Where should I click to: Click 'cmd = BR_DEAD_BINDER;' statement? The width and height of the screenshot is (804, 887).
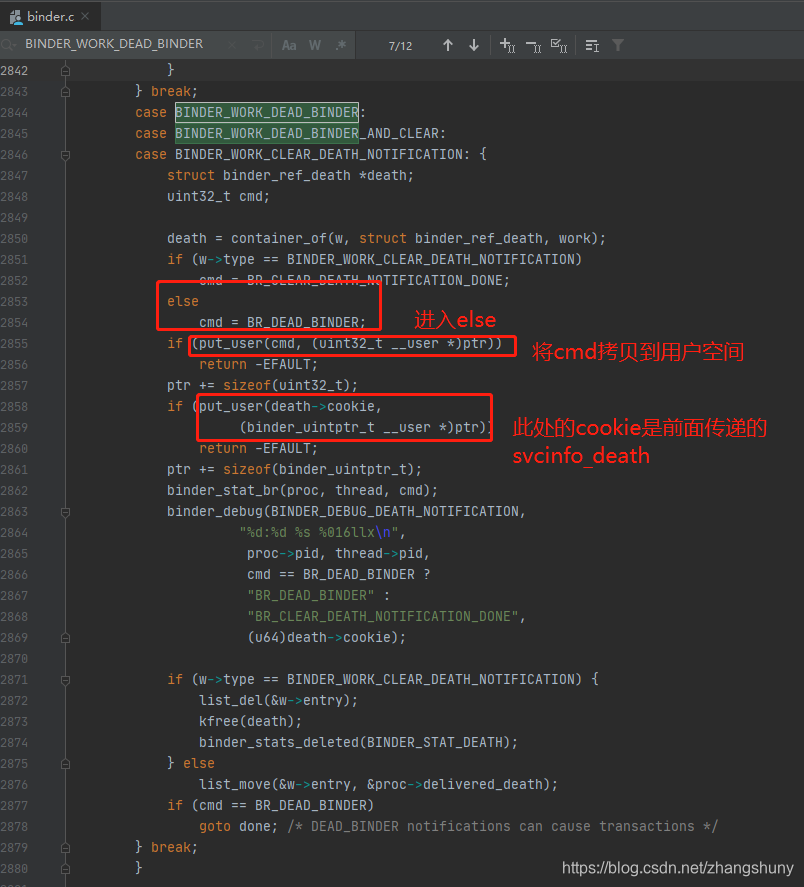[282, 322]
